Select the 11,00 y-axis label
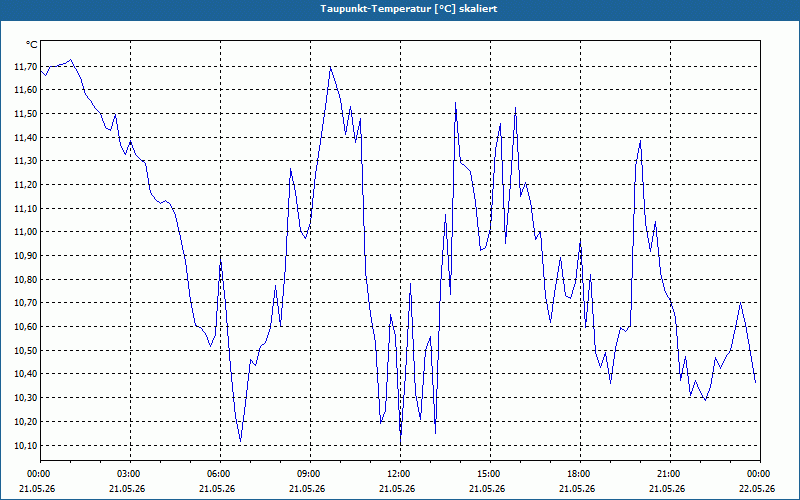 [x=26, y=232]
